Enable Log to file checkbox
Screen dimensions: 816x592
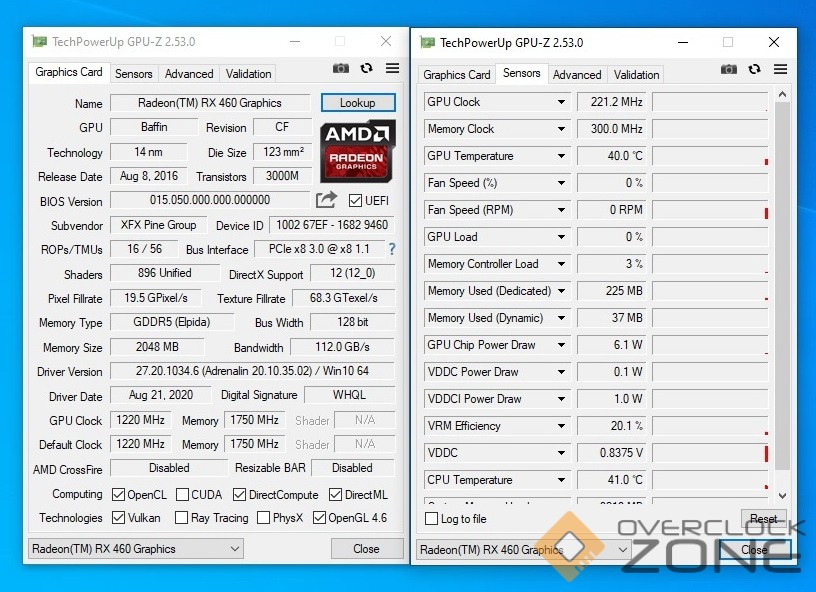pos(431,519)
